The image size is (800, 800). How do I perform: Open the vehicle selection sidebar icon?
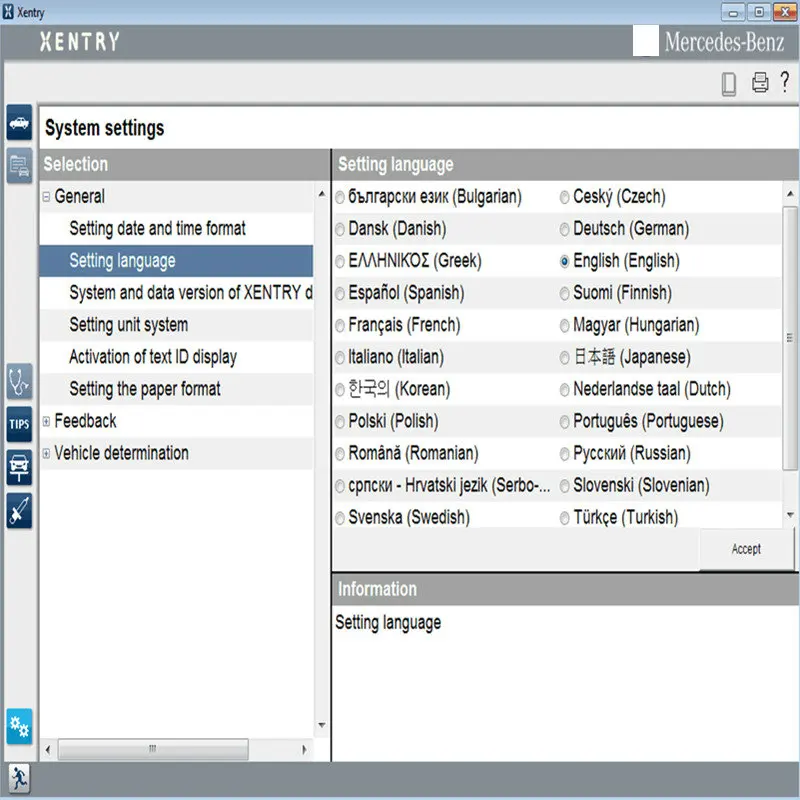tap(19, 122)
